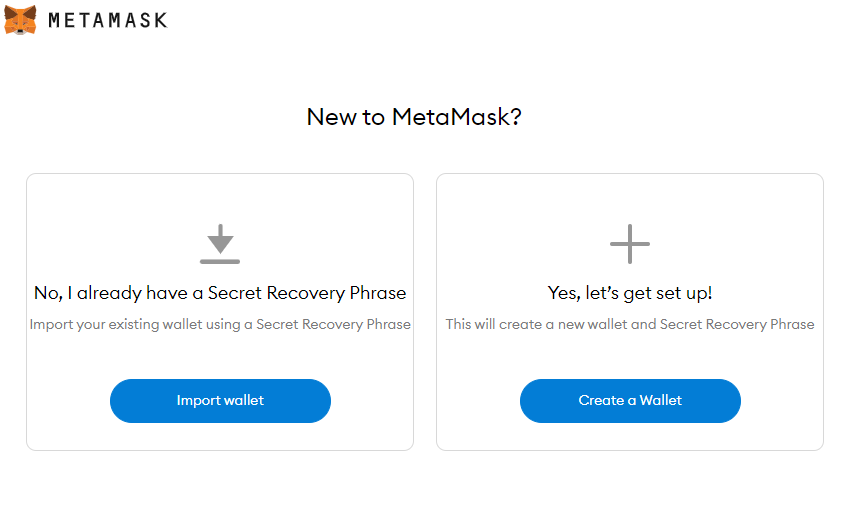Import an existing wallet with the Import wallet button

click(x=220, y=401)
